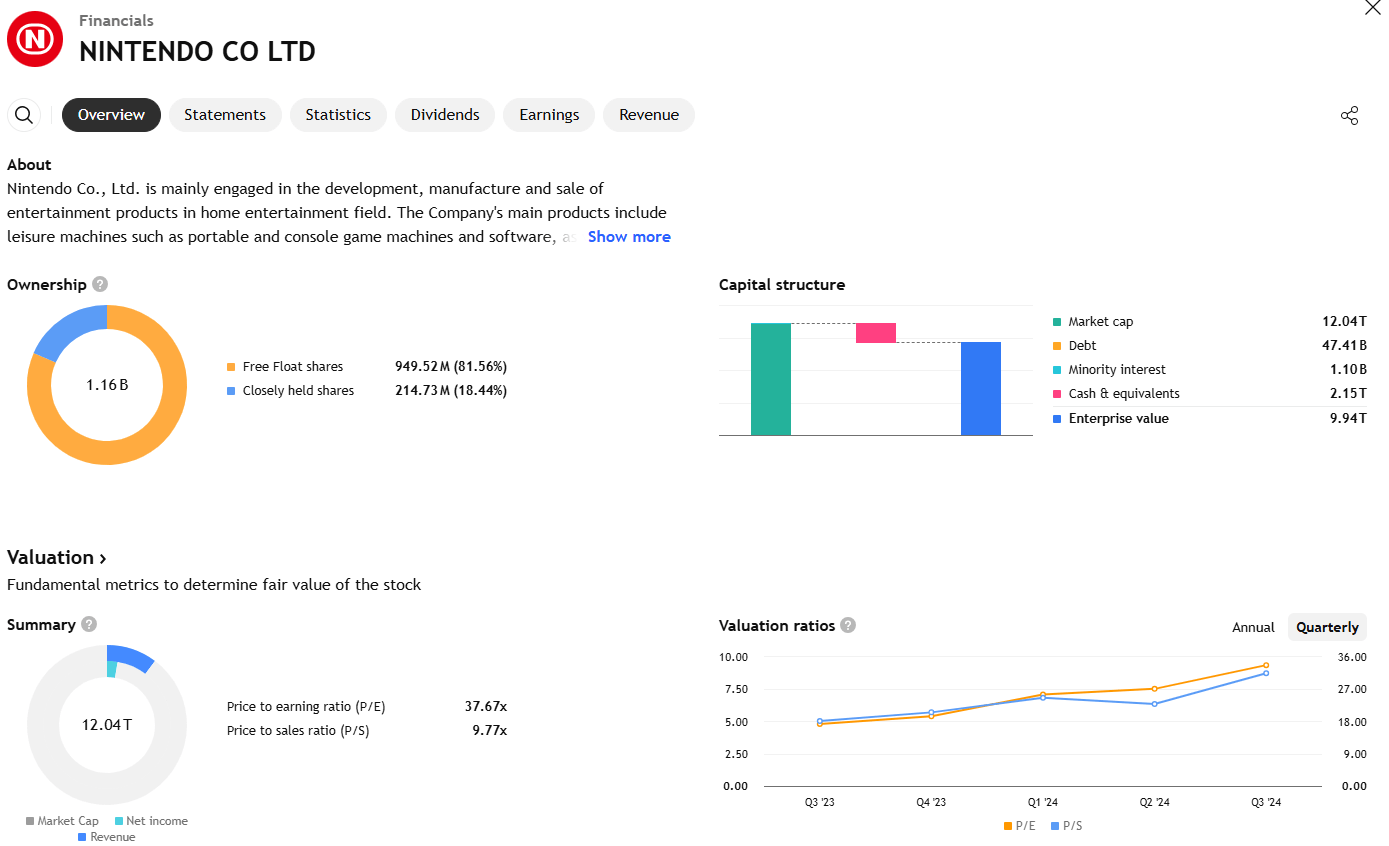Click the Summary help question mark icon
1389x846 pixels.
[89, 624]
